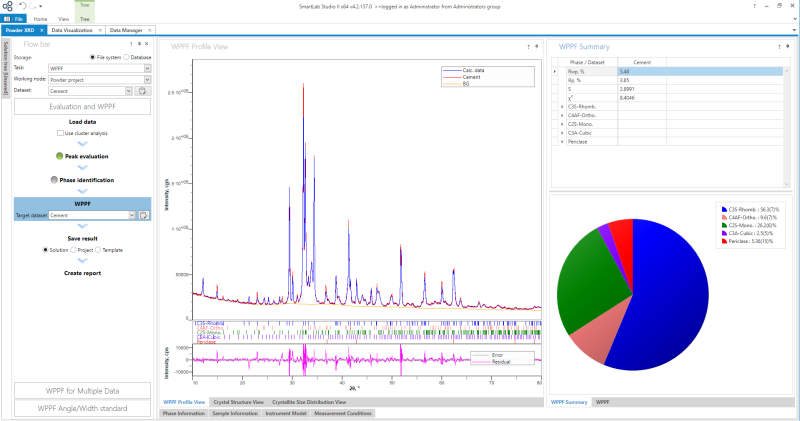800x421 pixels.
Task: Pin the WPPF Profile View panel
Action: point(536,46)
